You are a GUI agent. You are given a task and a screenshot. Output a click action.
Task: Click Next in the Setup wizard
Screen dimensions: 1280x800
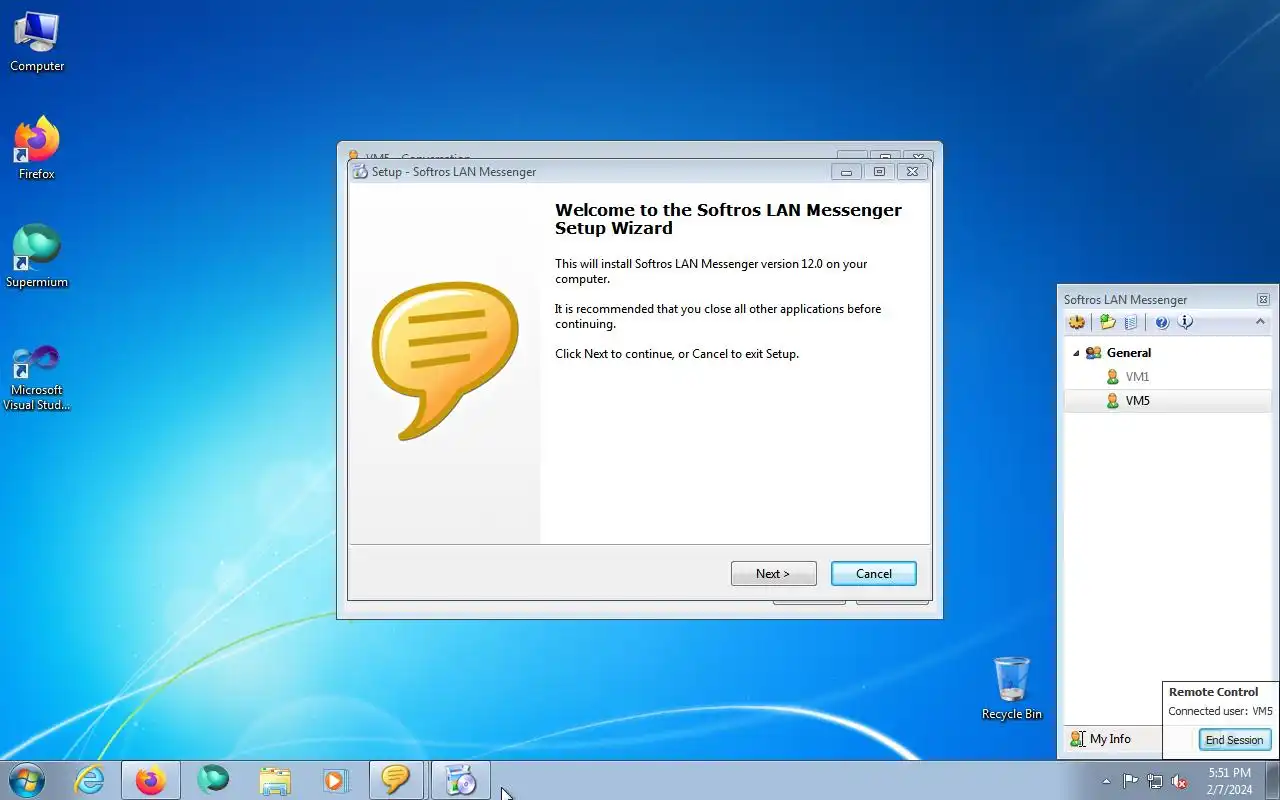click(x=773, y=574)
